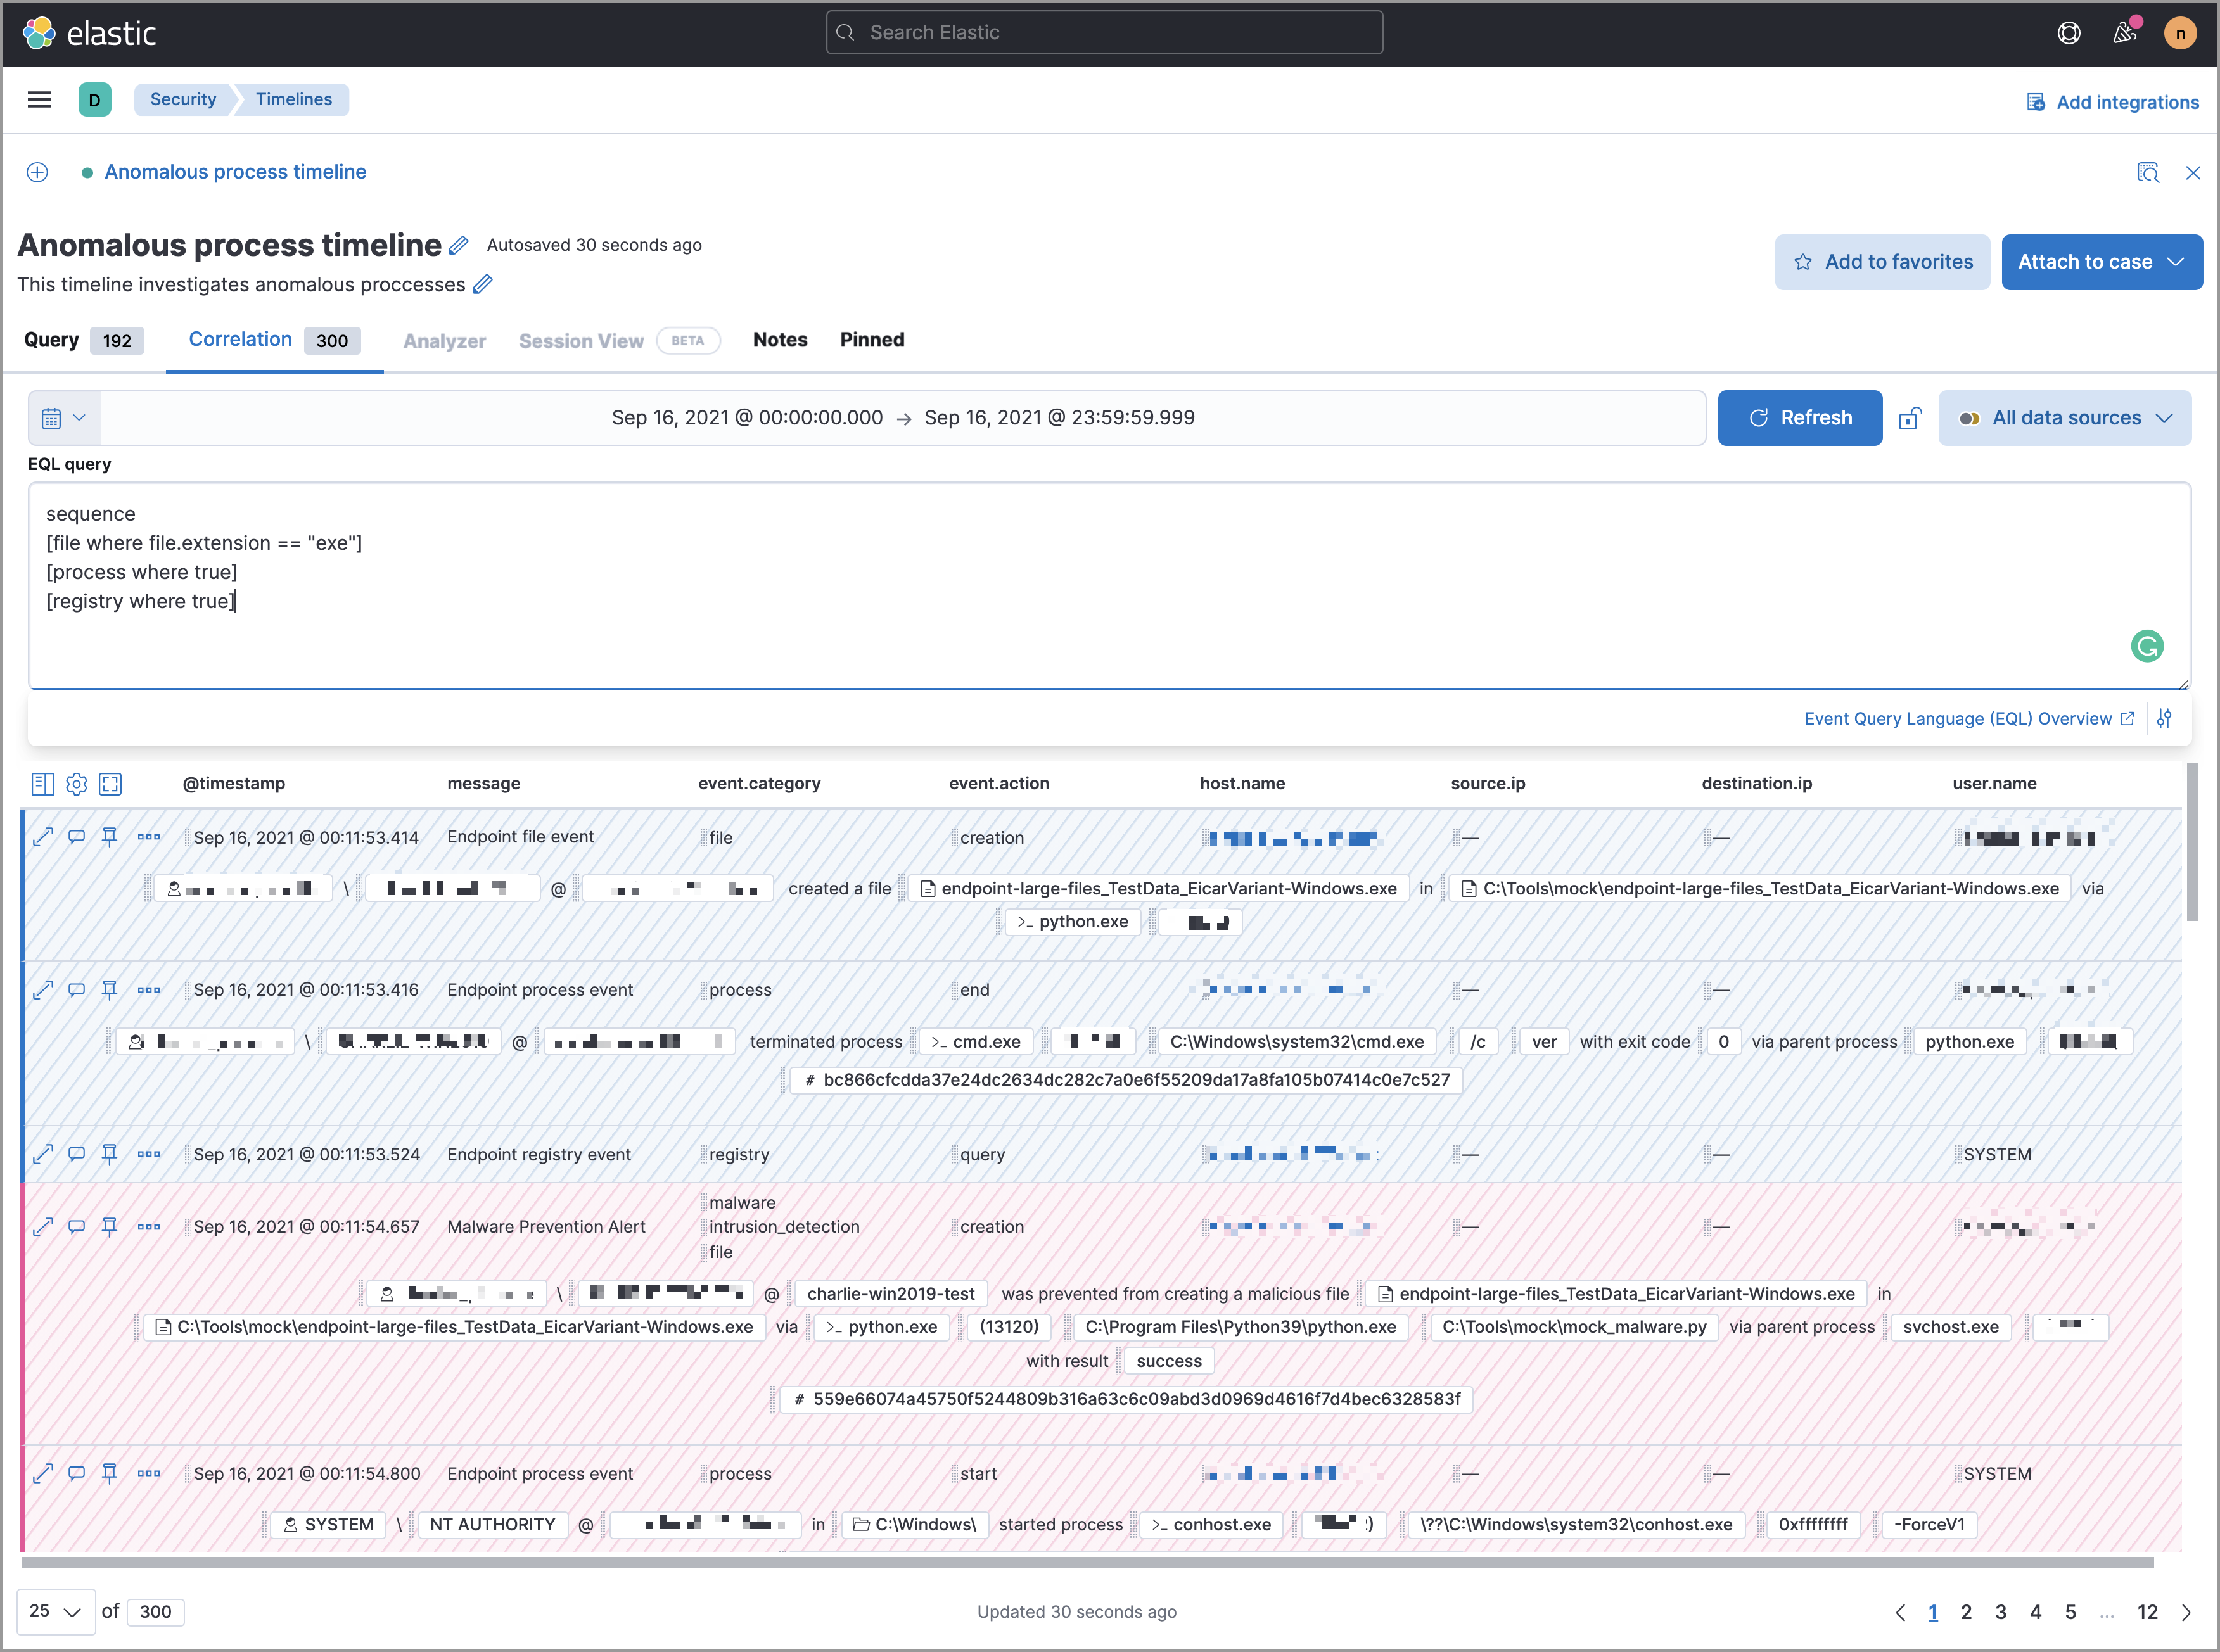The image size is (2220, 1652).
Task: Toggle the note icon on second event row
Action: (77, 989)
